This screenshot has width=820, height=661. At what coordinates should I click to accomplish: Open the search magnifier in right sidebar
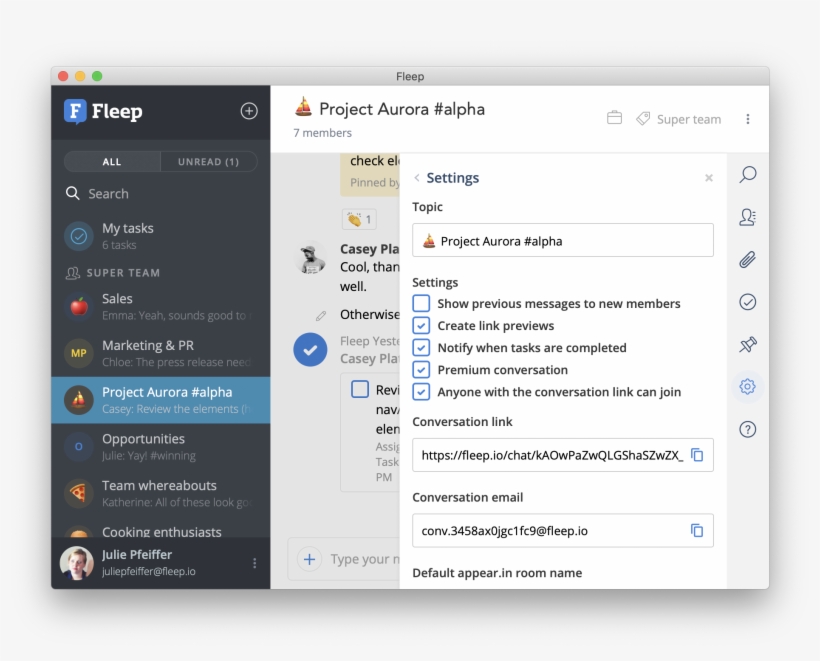[x=748, y=174]
